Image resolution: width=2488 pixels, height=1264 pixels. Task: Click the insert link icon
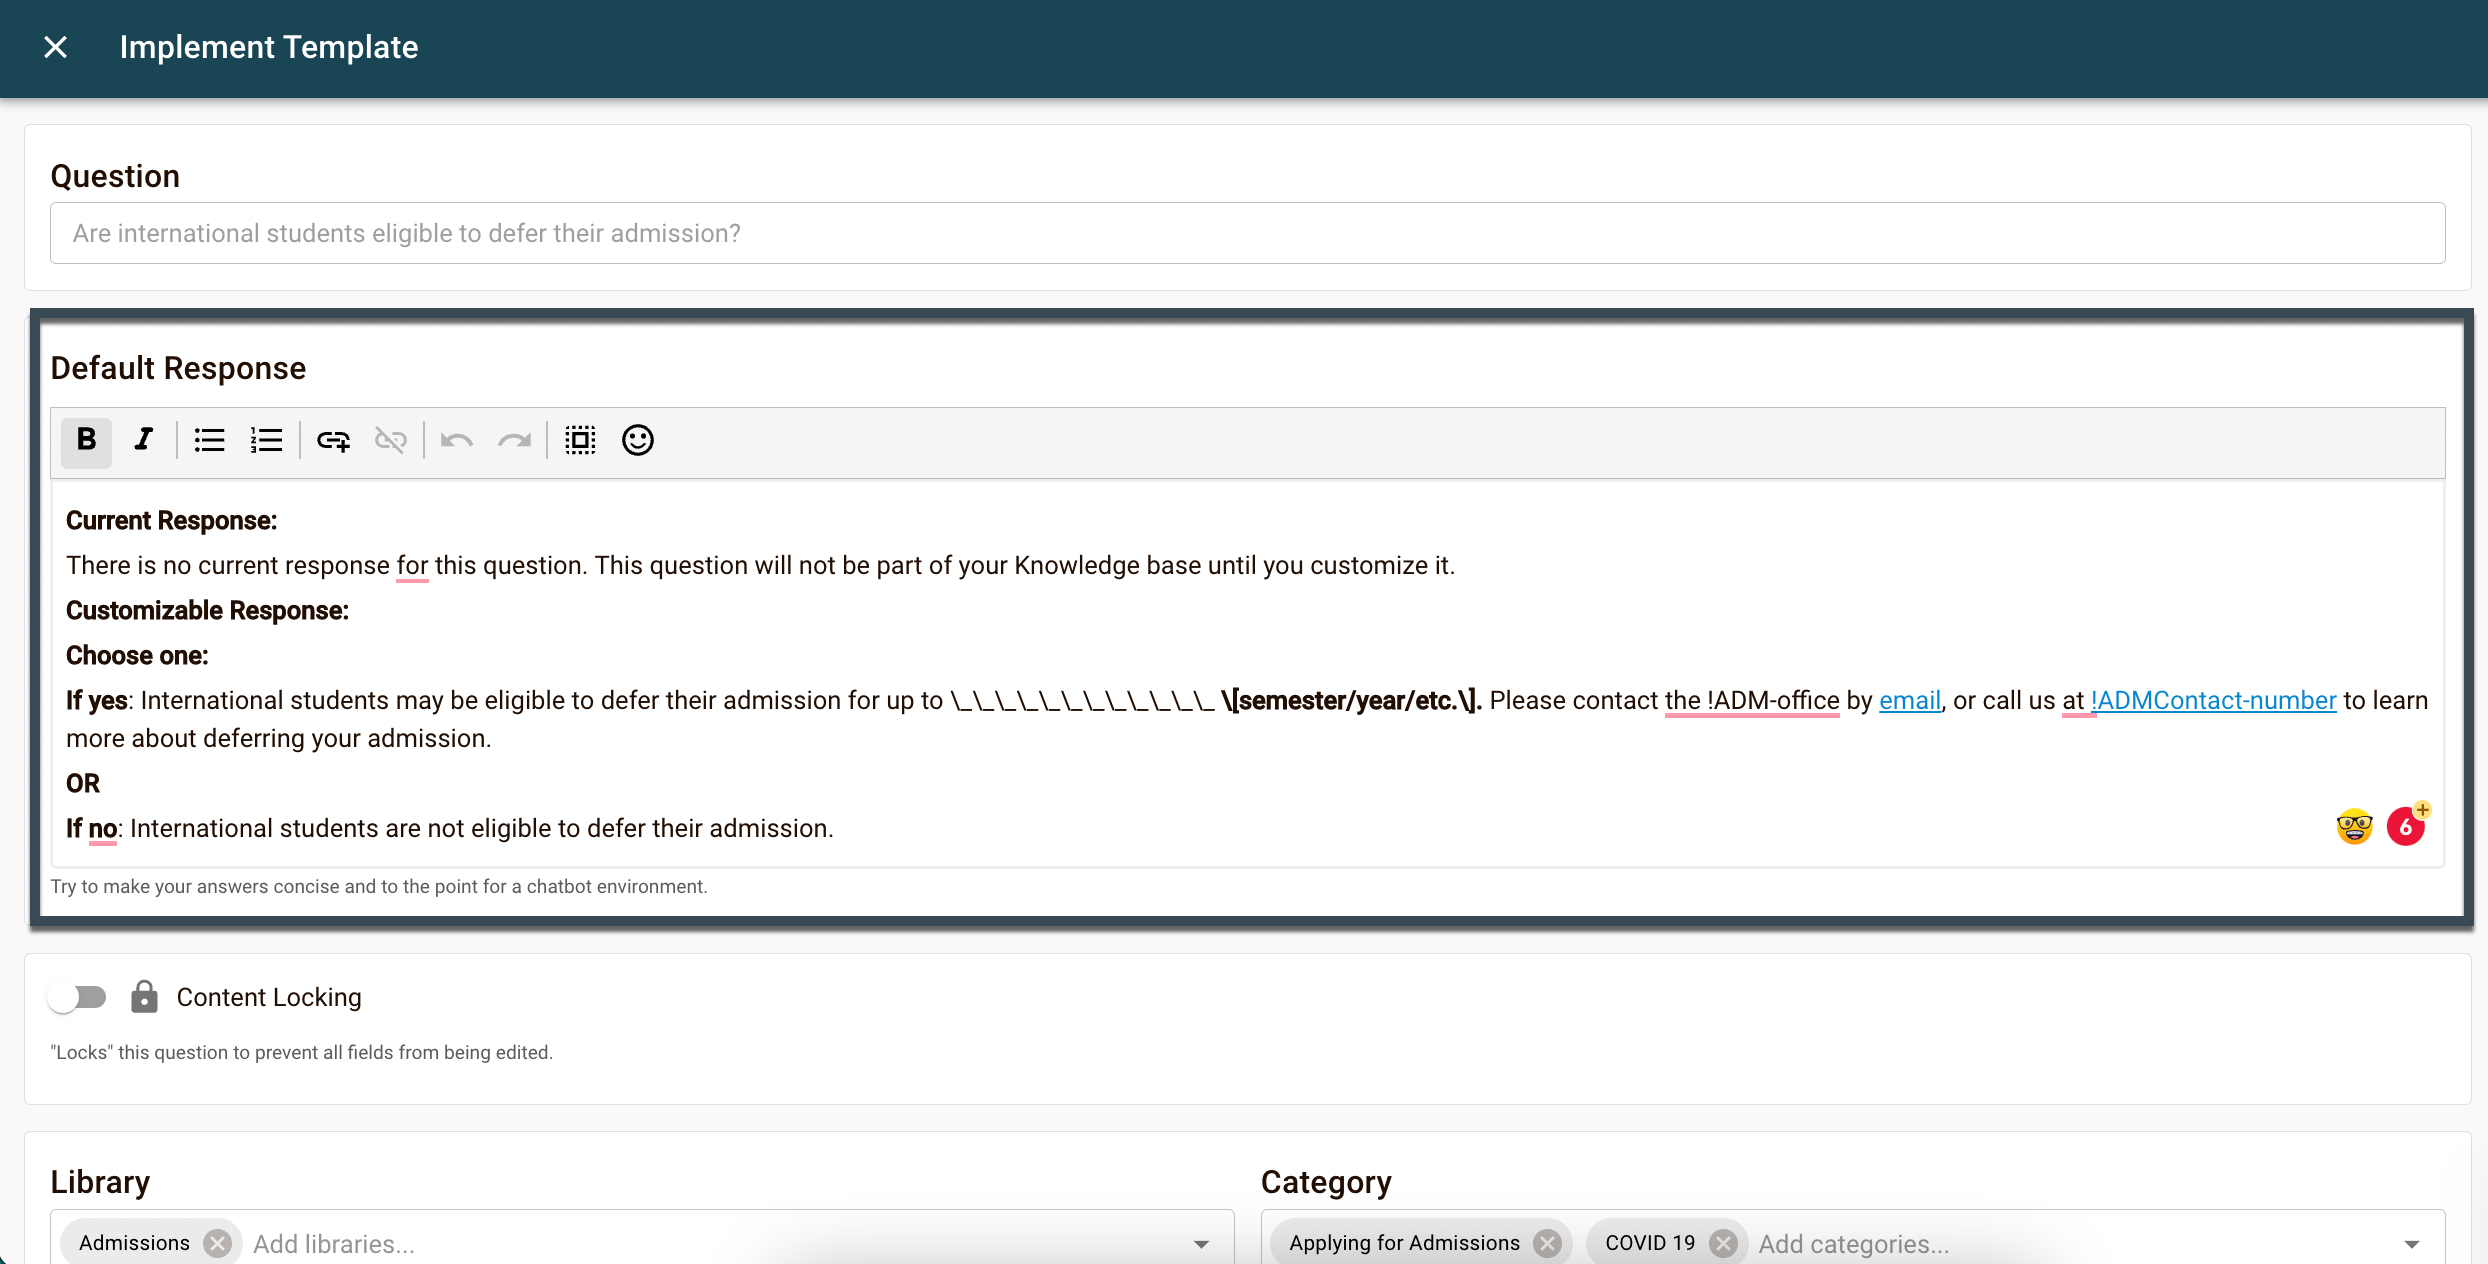333,440
